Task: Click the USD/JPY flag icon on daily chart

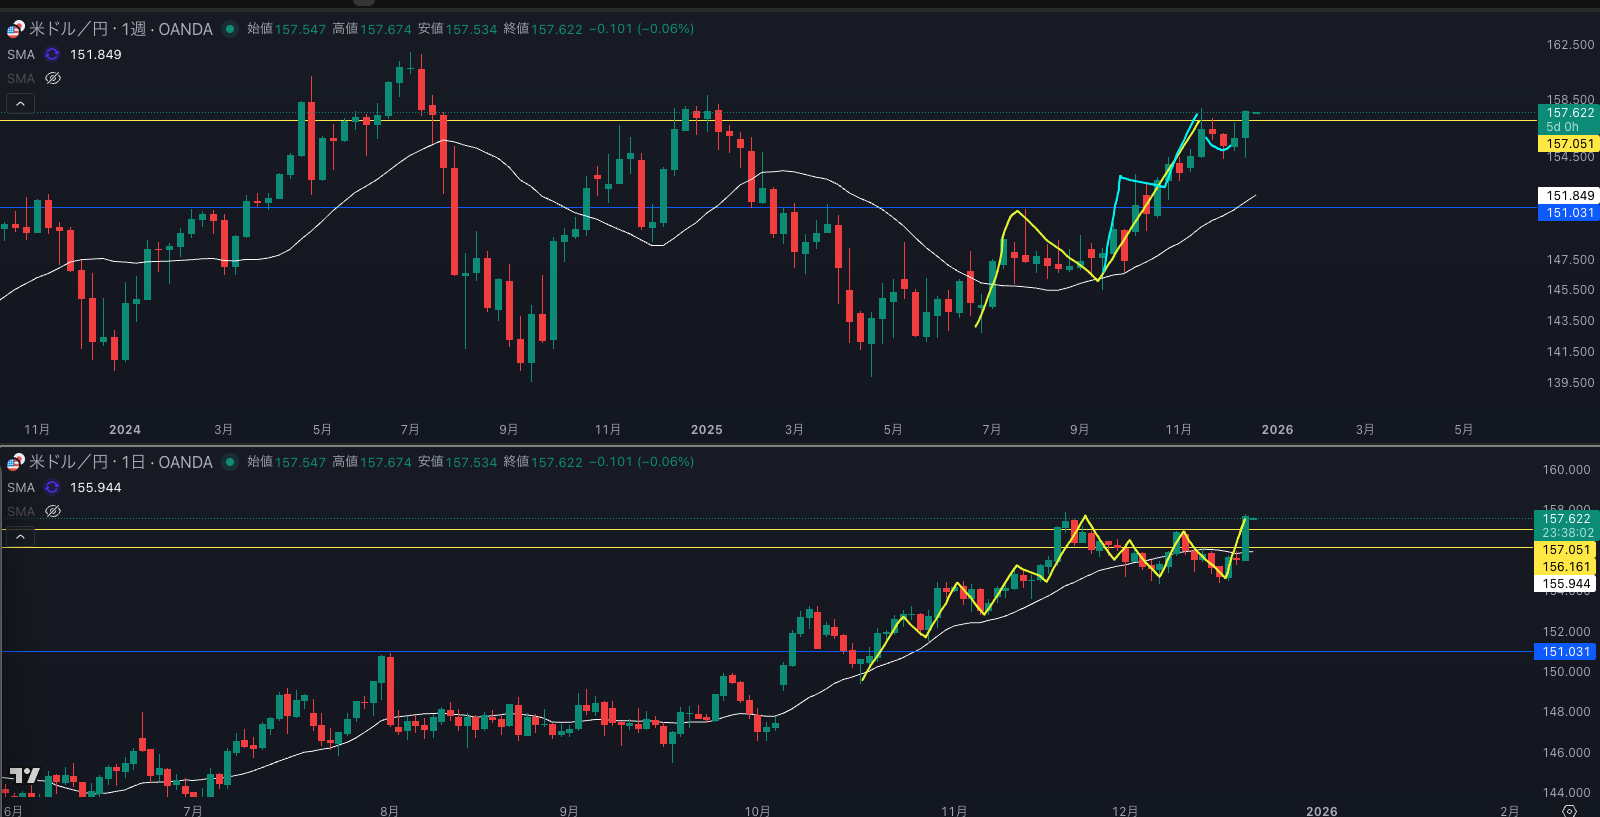Action: click(16, 462)
